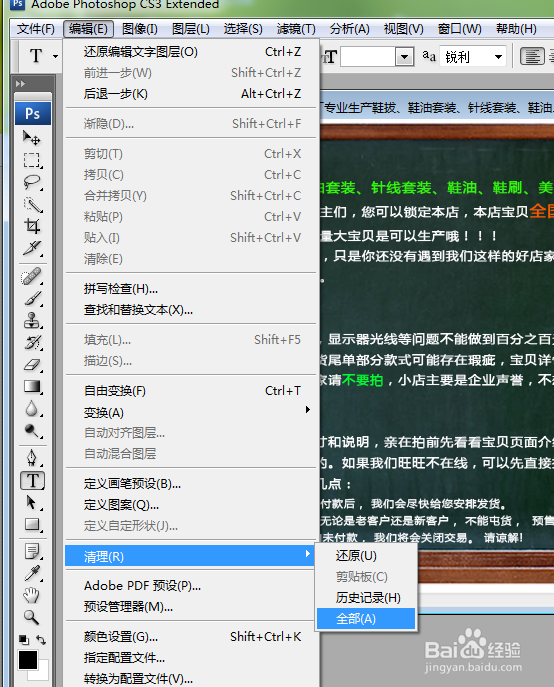
Task: Open the Type tool preset picker
Action: pos(55,56)
